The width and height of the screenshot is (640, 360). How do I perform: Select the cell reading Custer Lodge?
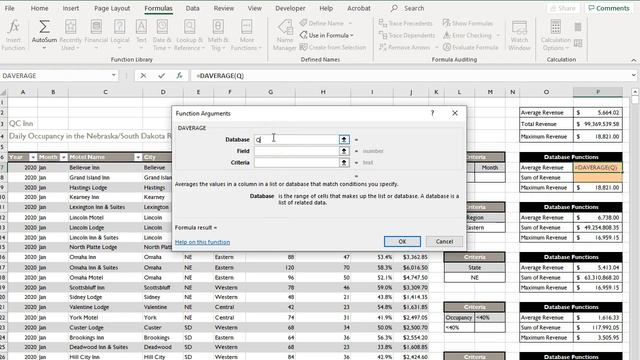(x=105, y=327)
